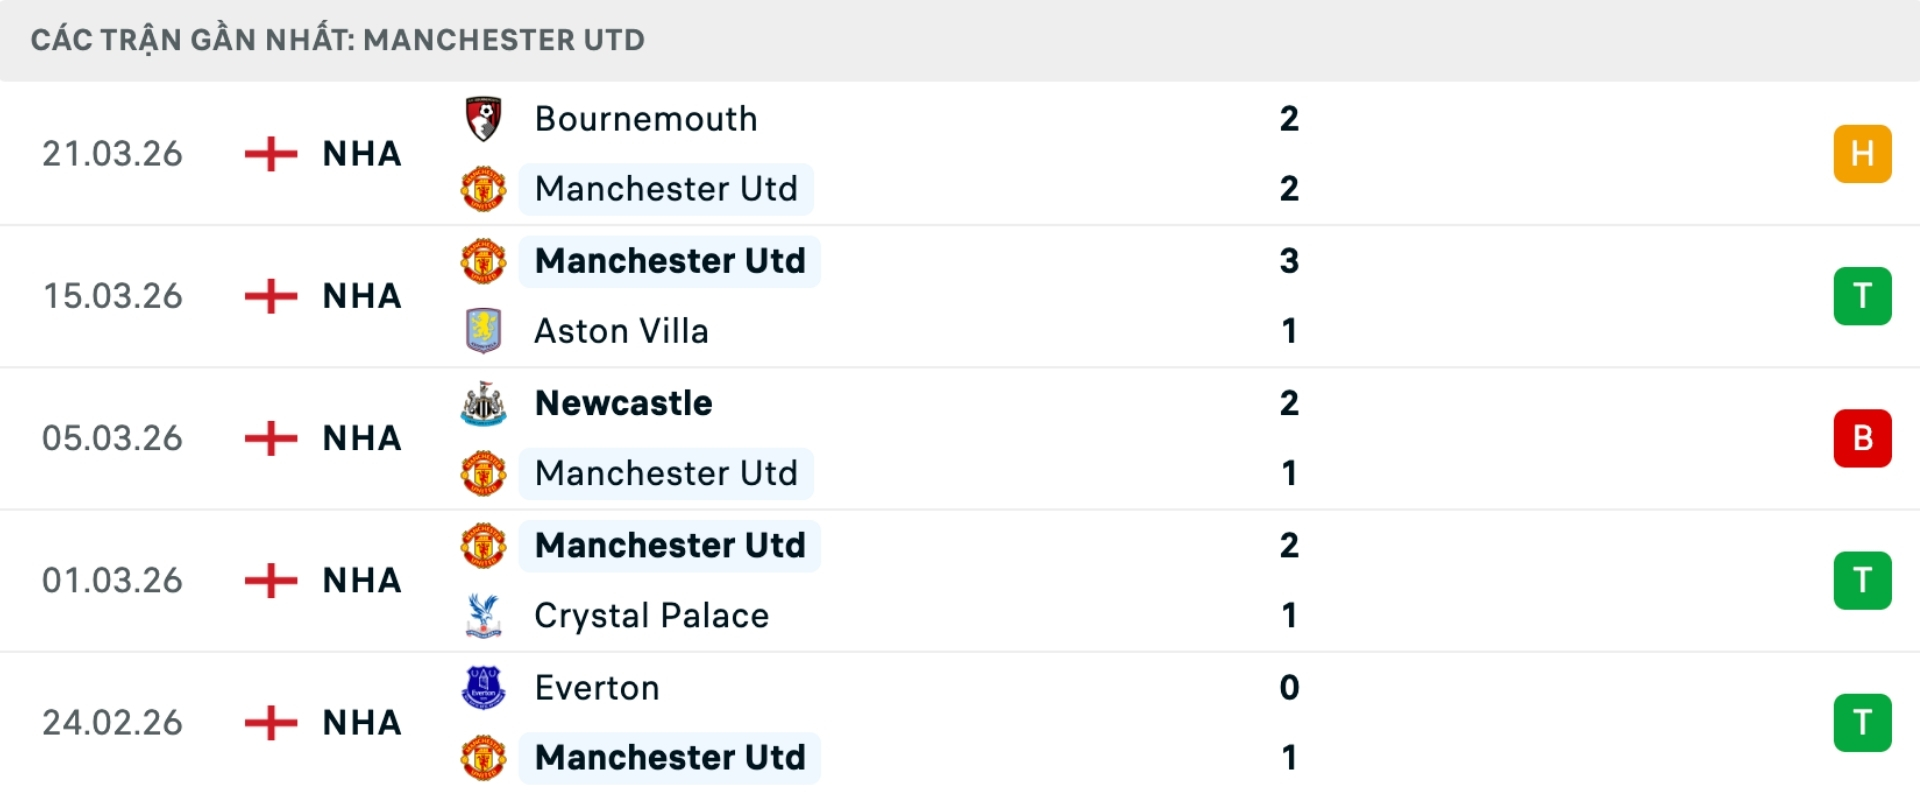Viewport: 1920px width, 792px height.
Task: Click the red B loss badge
Action: [1862, 438]
